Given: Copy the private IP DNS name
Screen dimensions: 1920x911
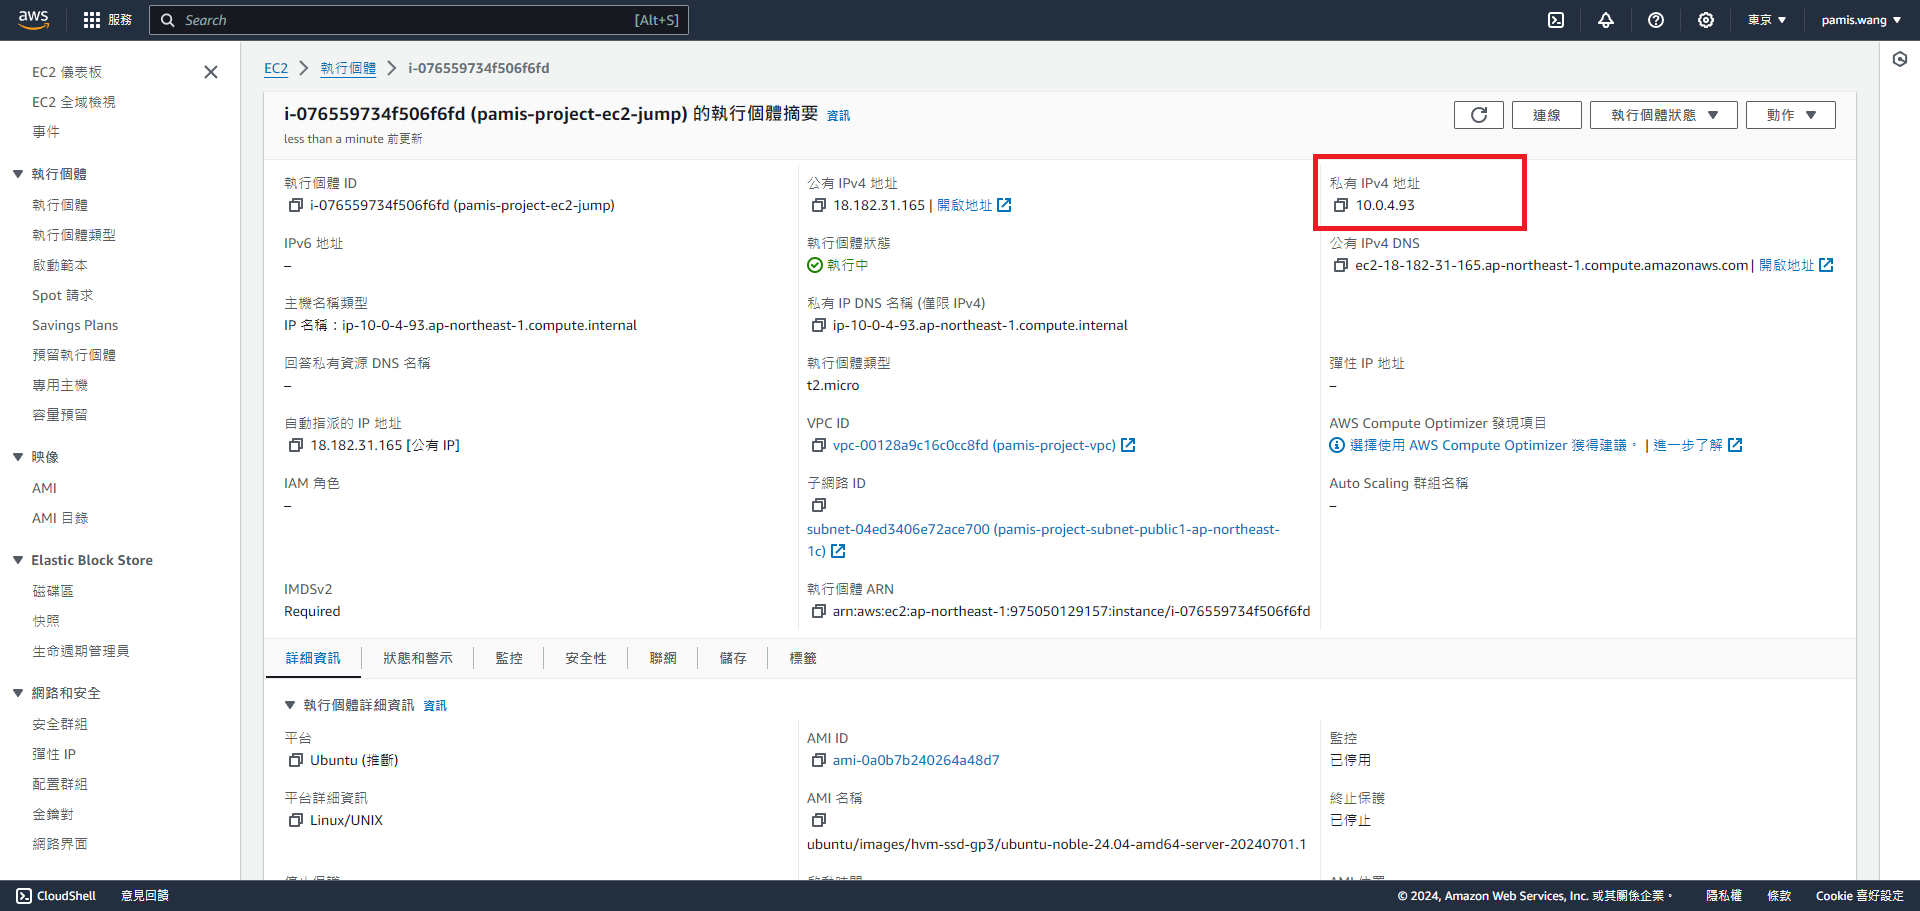Looking at the screenshot, I should [x=819, y=325].
